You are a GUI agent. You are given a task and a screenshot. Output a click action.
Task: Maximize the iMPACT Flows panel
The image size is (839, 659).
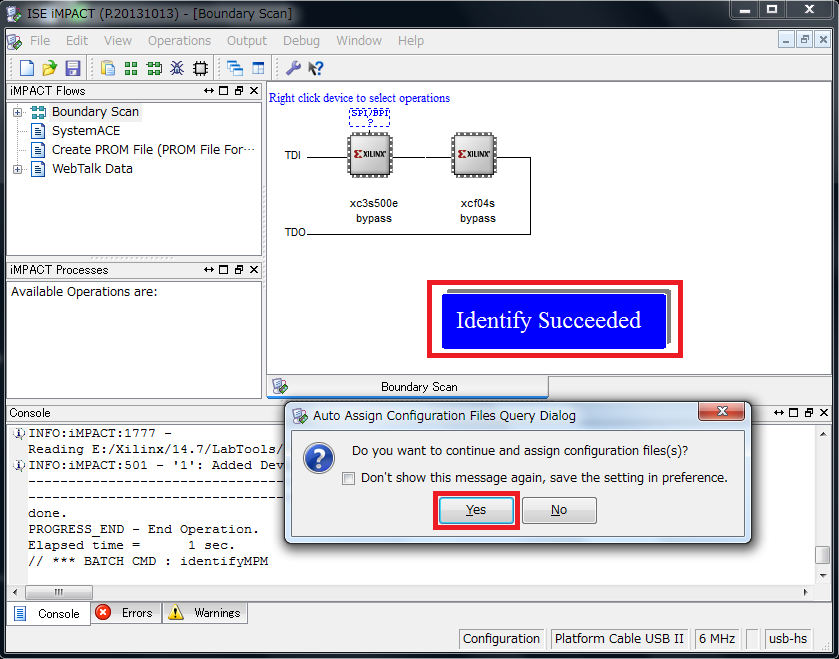[x=224, y=91]
